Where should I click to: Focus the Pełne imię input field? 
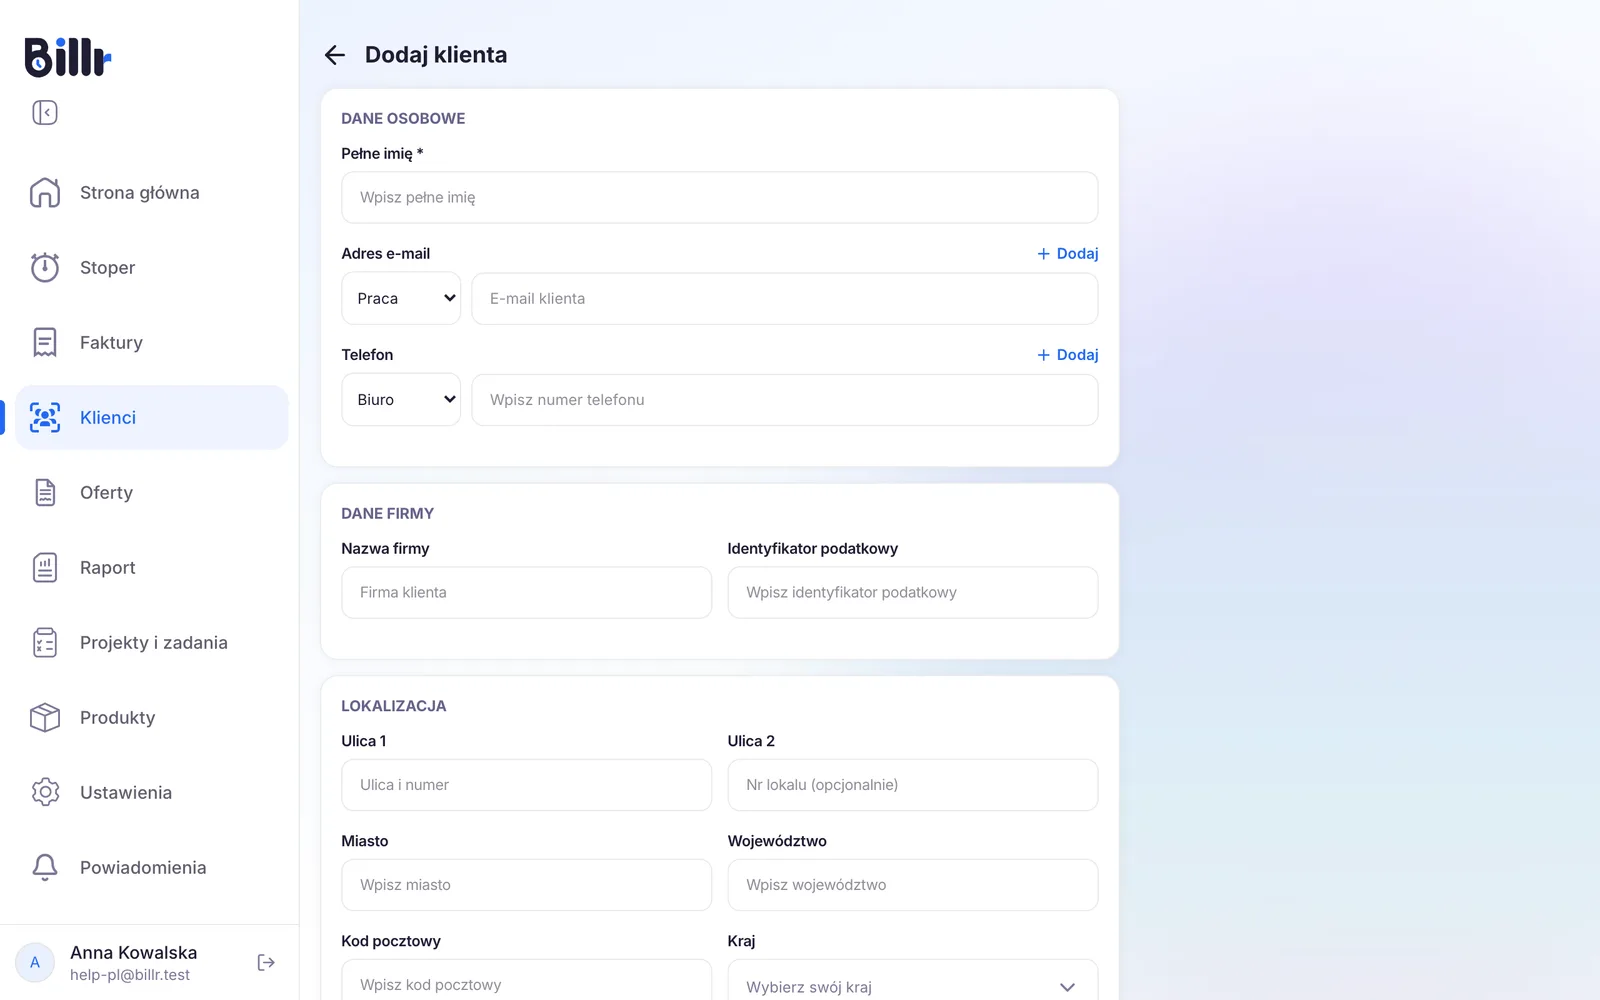pyautogui.click(x=720, y=197)
